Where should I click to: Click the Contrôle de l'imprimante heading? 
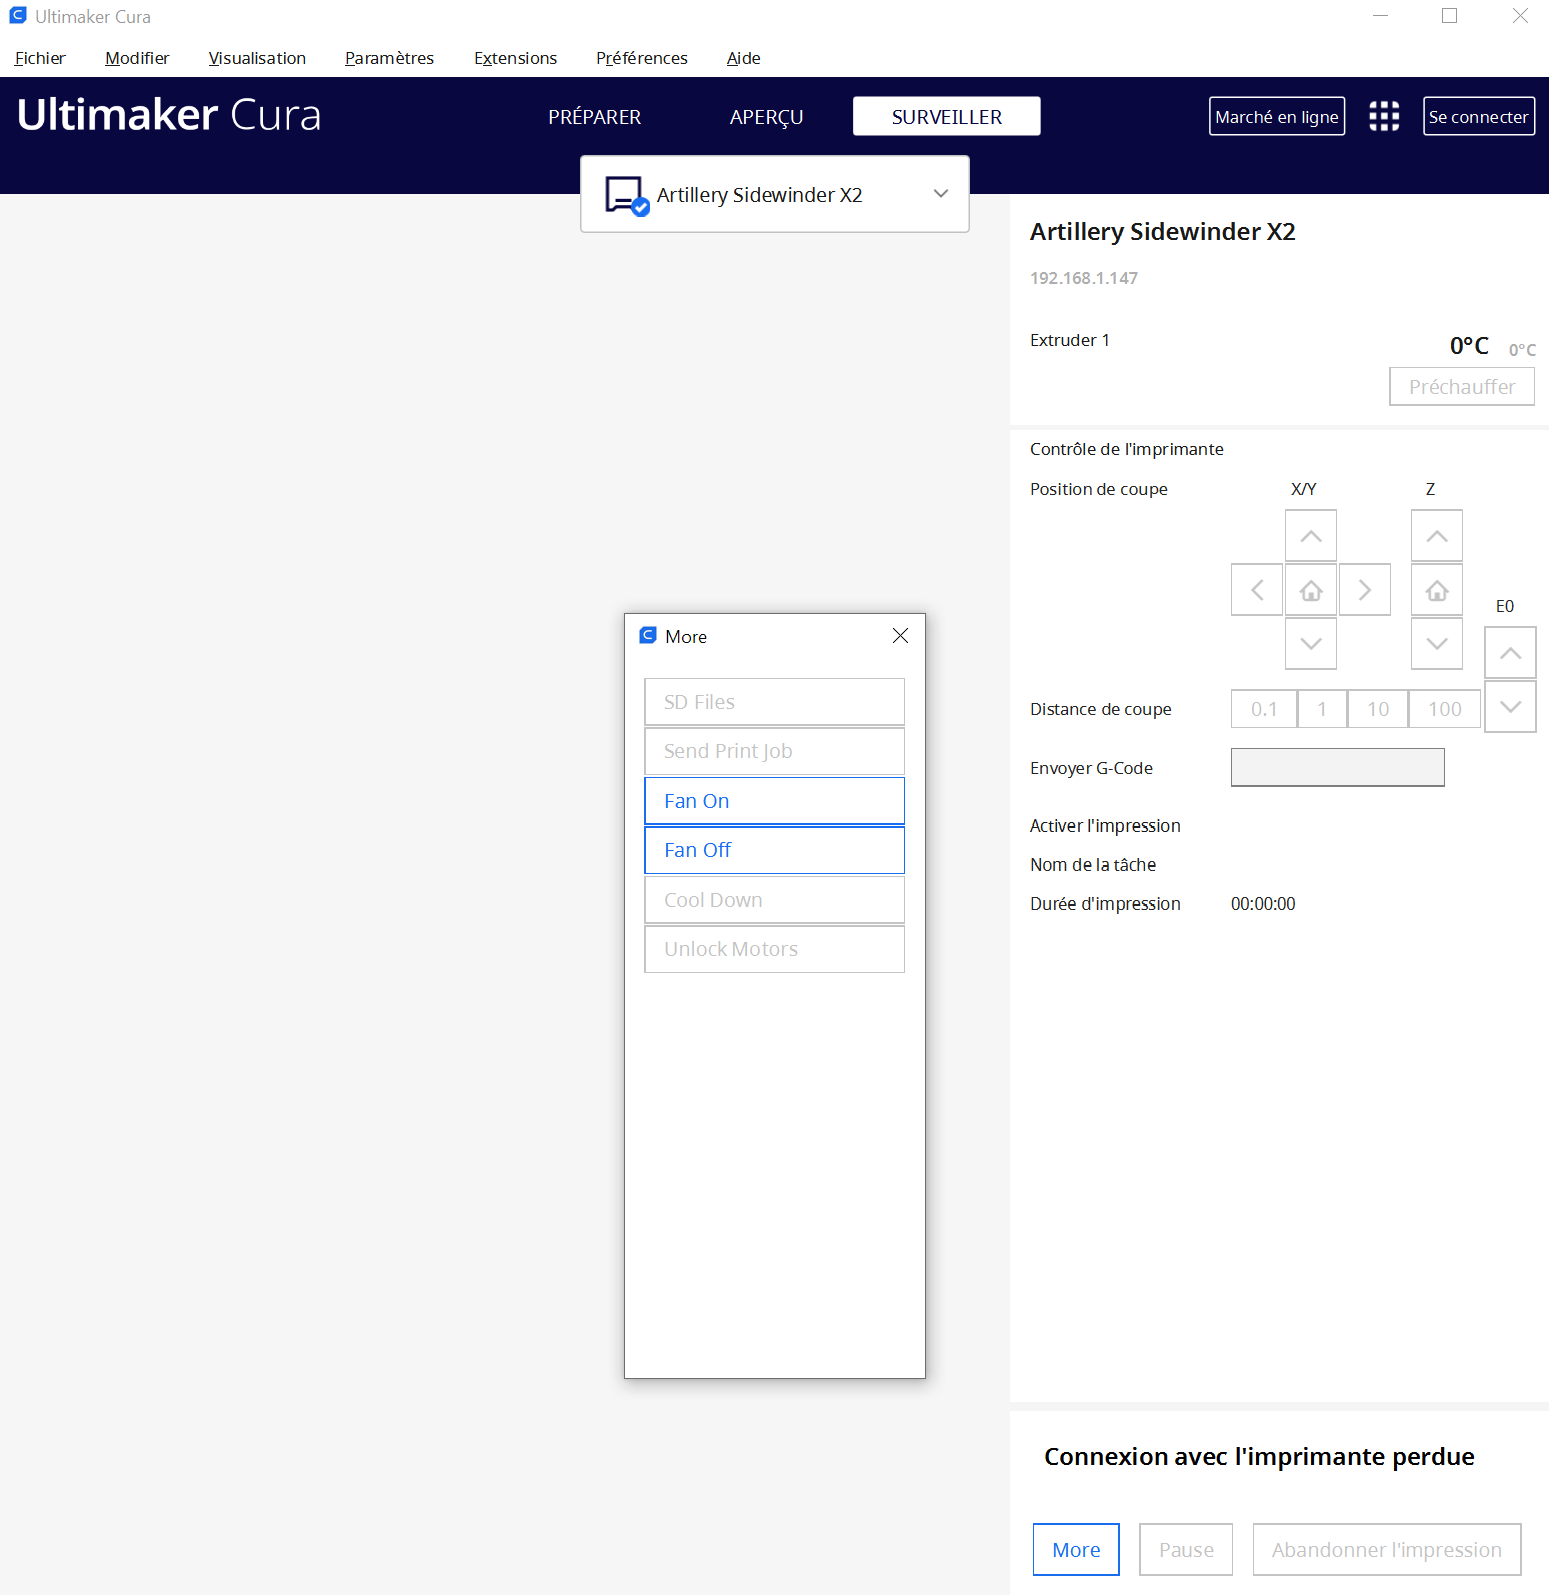[x=1126, y=449]
